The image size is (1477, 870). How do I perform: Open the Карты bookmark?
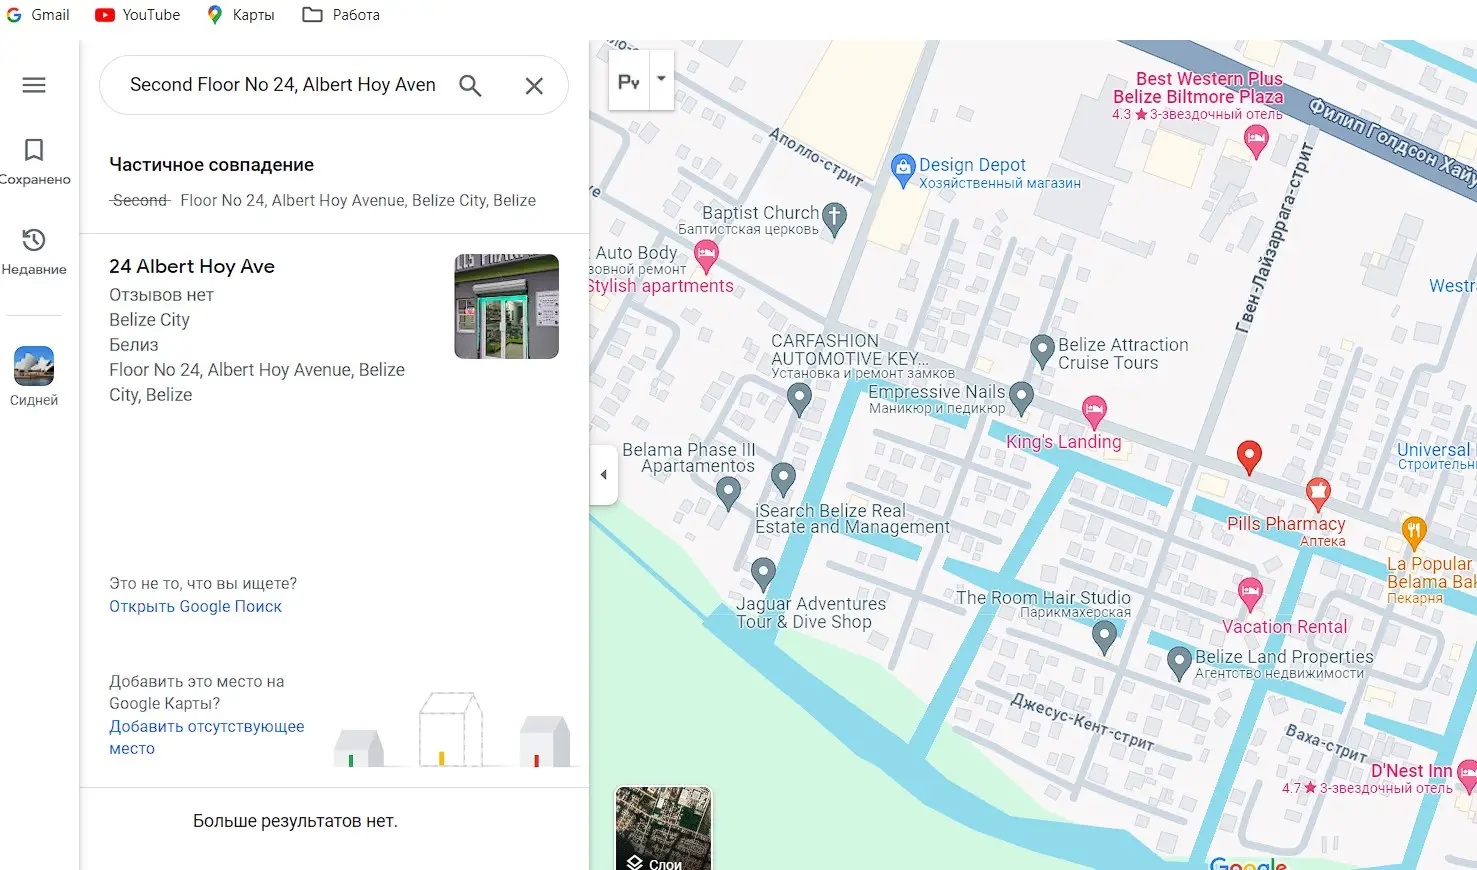tap(240, 15)
